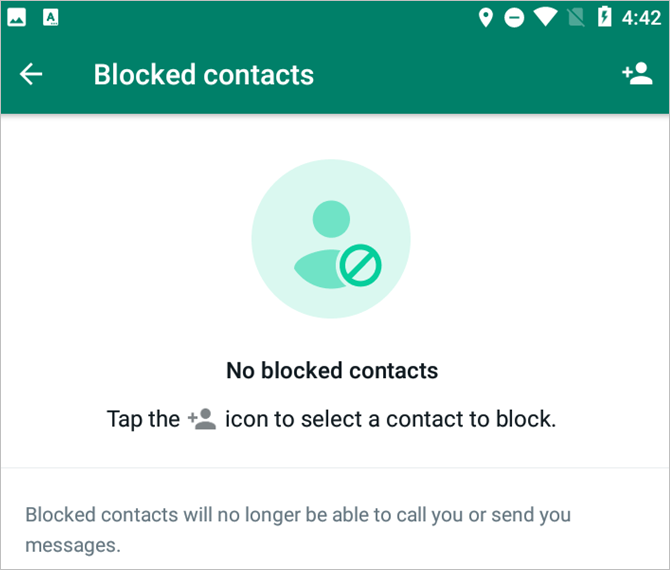Tap the "No blocked contacts" heading

(x=332, y=371)
